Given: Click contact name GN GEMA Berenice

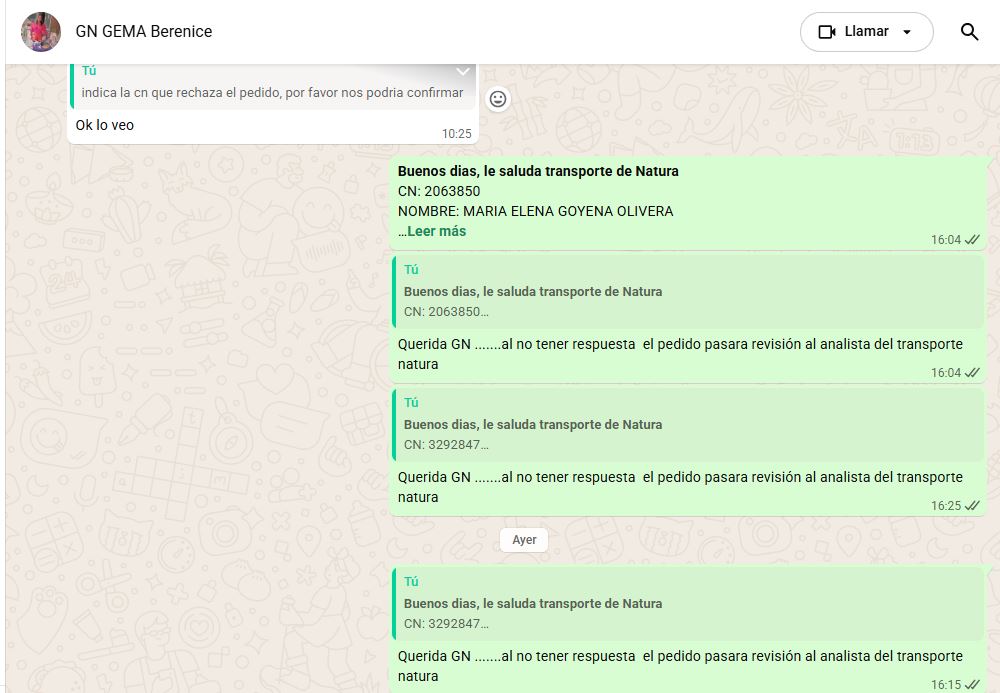Looking at the screenshot, I should coord(144,32).
